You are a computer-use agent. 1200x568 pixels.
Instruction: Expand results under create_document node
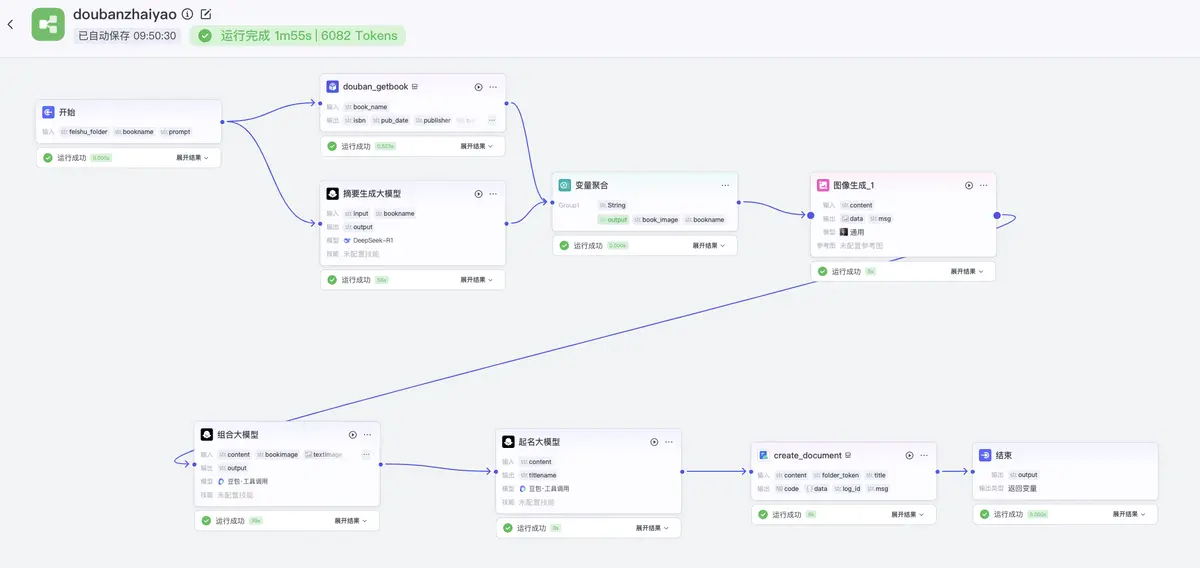tap(908, 514)
